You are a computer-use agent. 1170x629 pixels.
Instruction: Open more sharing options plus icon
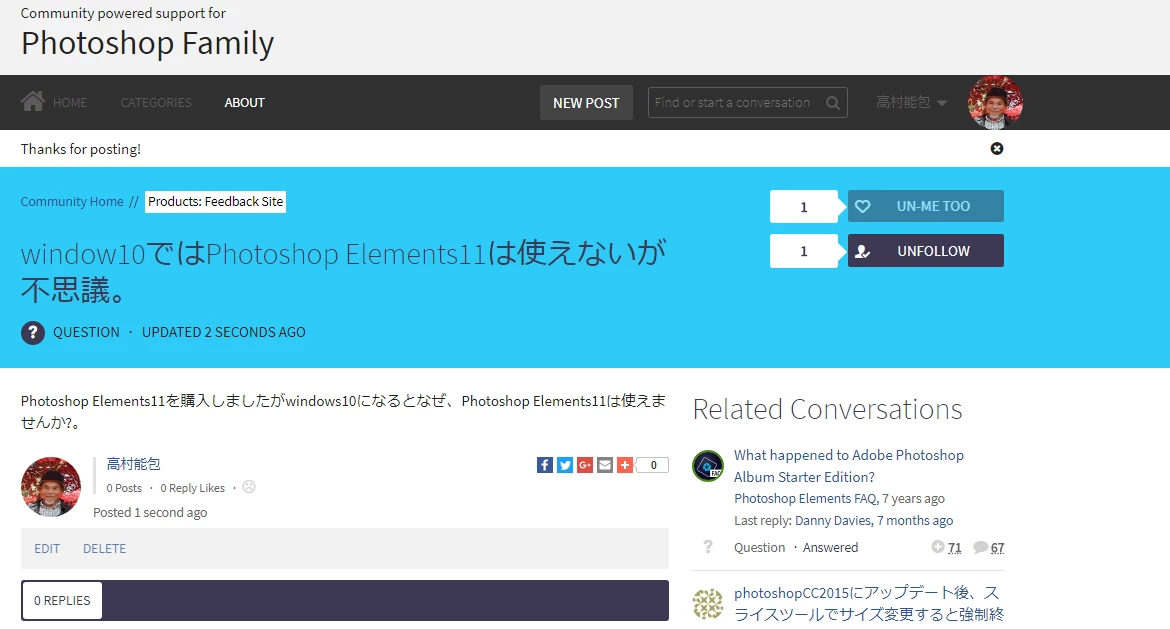tap(625, 466)
